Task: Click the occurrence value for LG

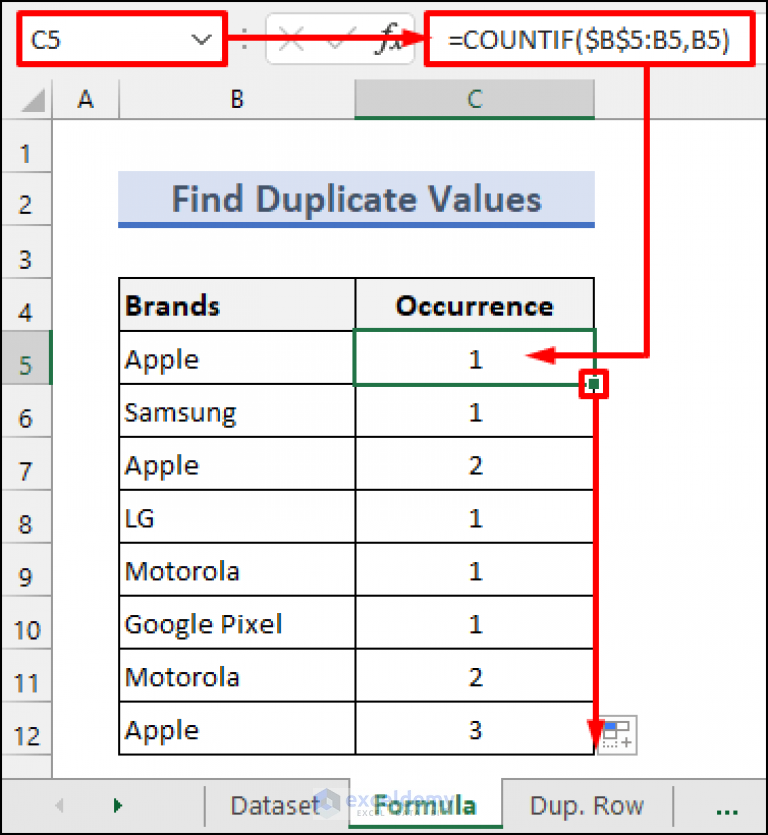Action: point(475,517)
